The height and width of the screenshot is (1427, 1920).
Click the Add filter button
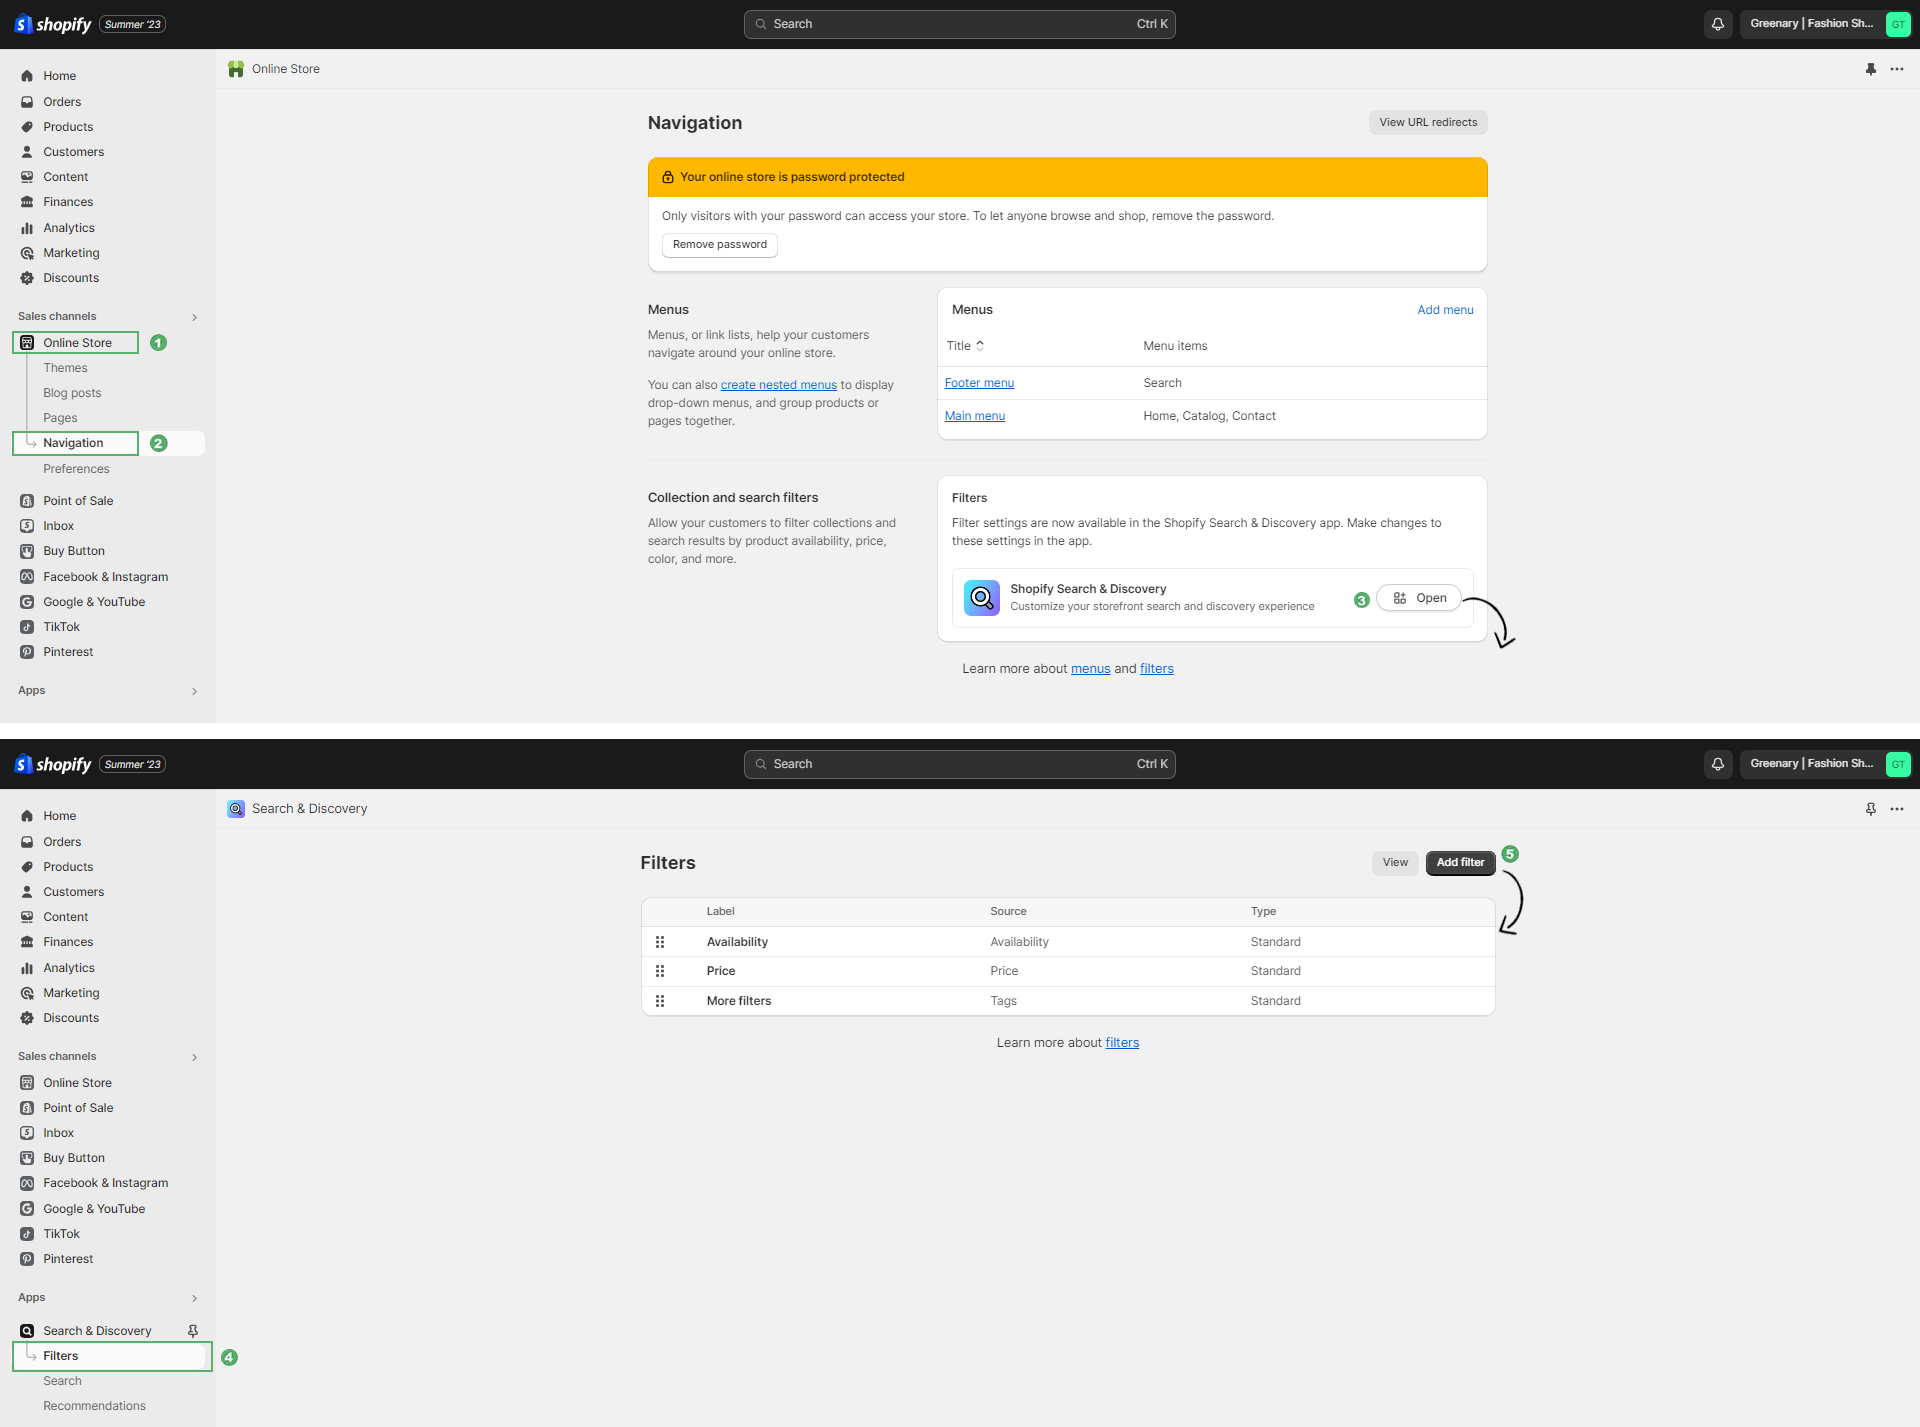tap(1460, 863)
